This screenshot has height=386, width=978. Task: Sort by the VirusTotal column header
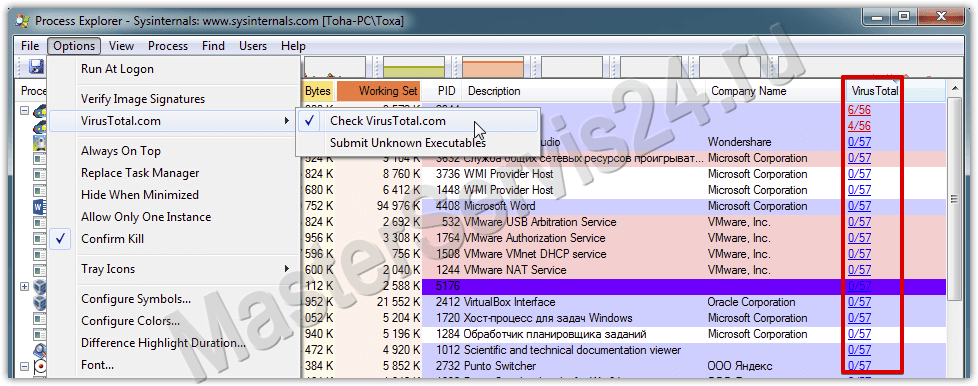pos(874,91)
